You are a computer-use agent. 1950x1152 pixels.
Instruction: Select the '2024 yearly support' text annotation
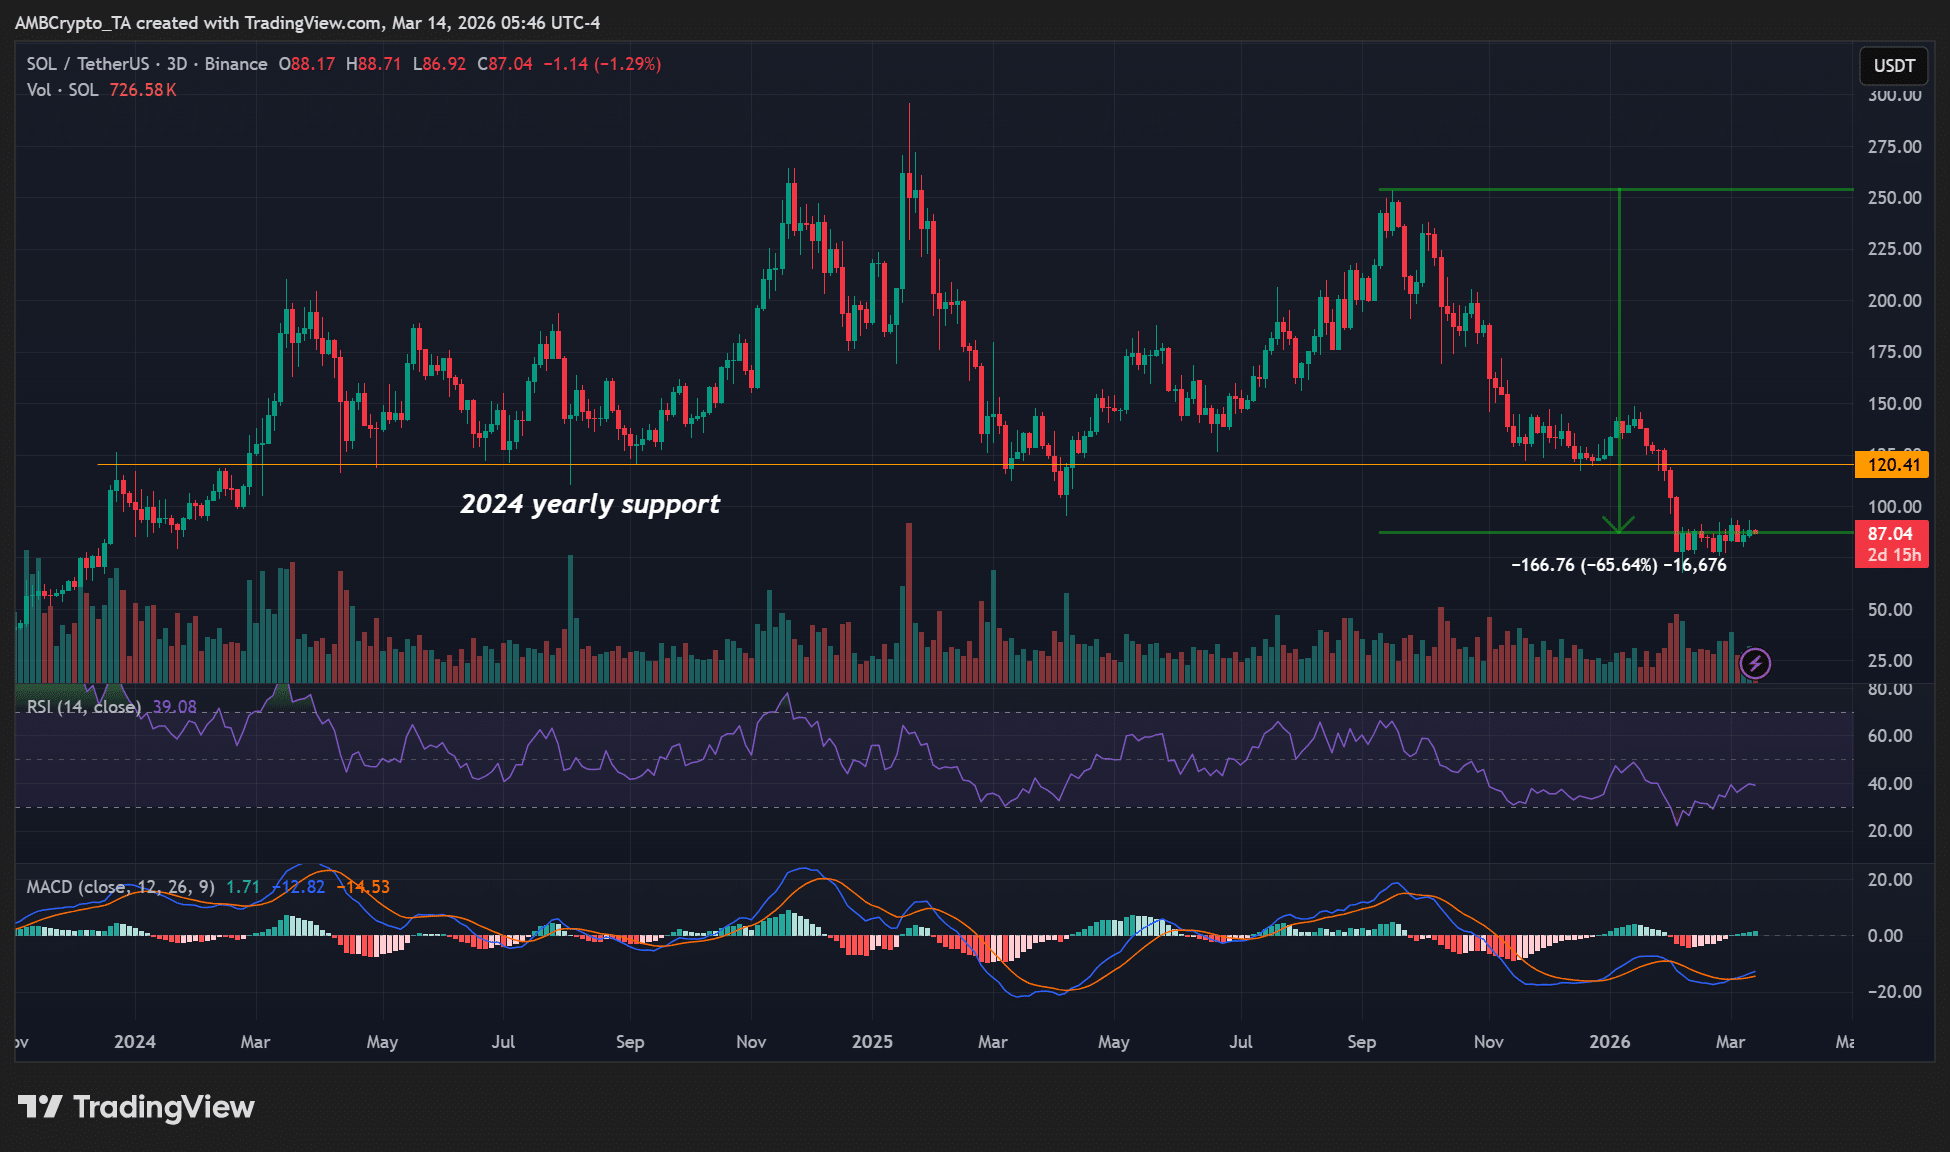589,504
